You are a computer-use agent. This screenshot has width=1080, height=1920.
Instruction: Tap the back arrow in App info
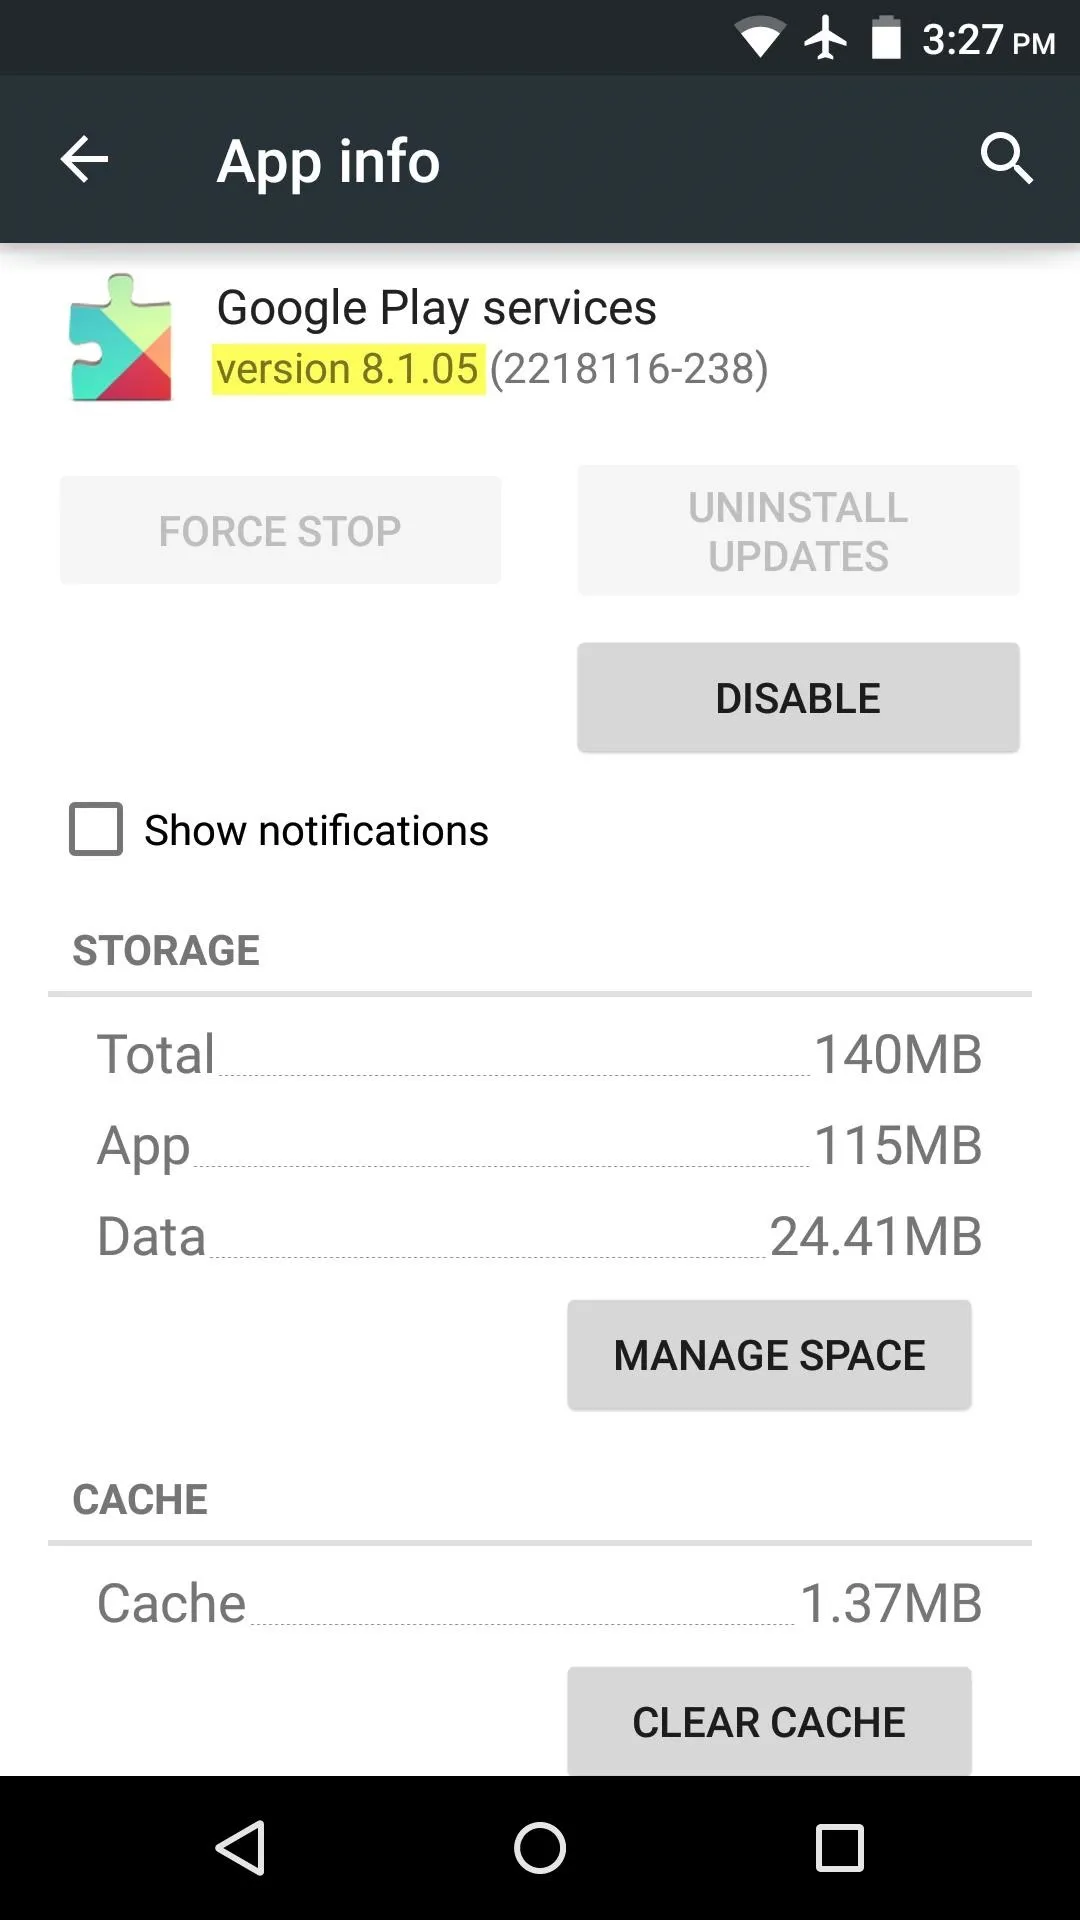click(84, 159)
